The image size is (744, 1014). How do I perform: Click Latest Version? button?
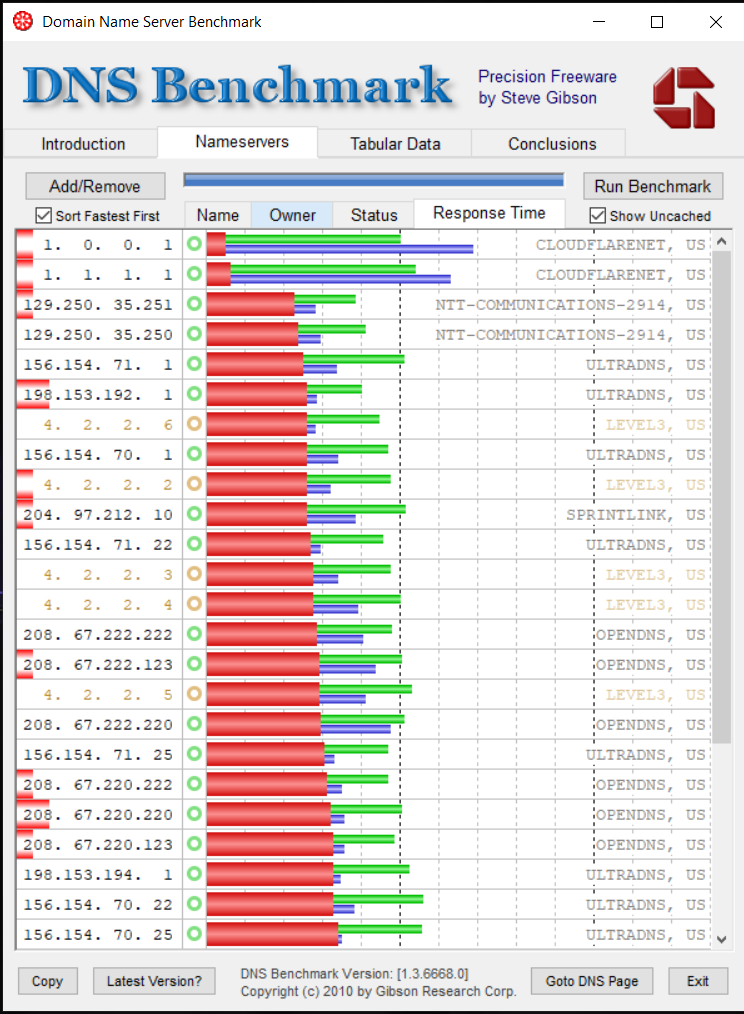click(154, 981)
